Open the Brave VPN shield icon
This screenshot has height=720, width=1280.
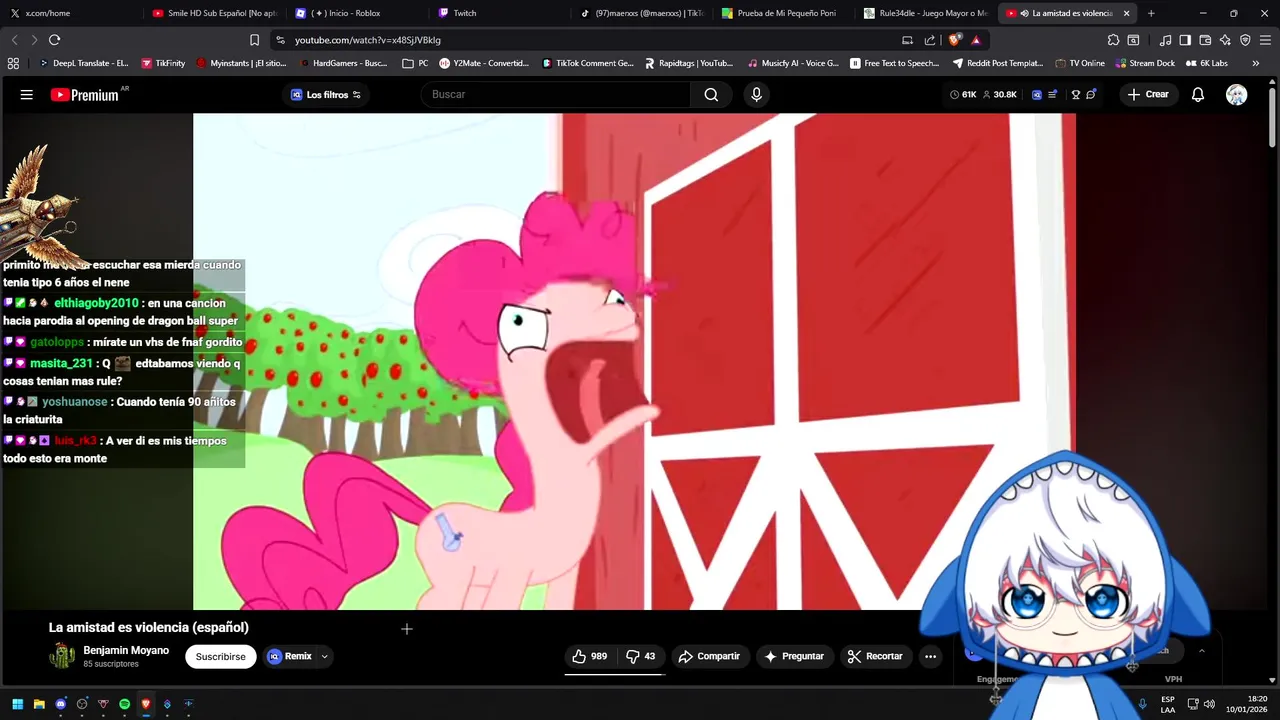click(x=1245, y=40)
